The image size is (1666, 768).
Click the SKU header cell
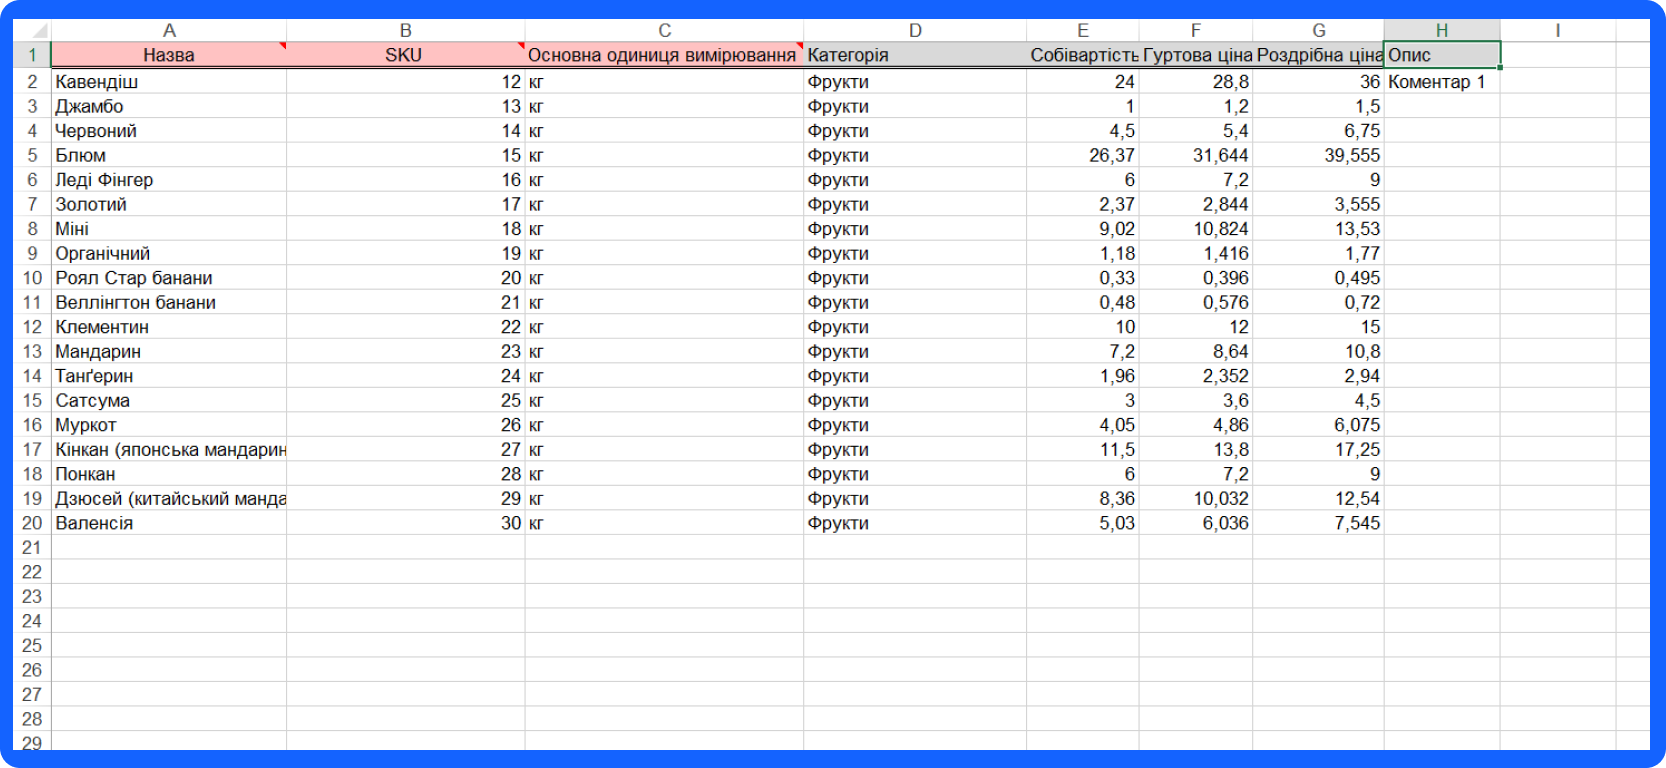tap(404, 55)
